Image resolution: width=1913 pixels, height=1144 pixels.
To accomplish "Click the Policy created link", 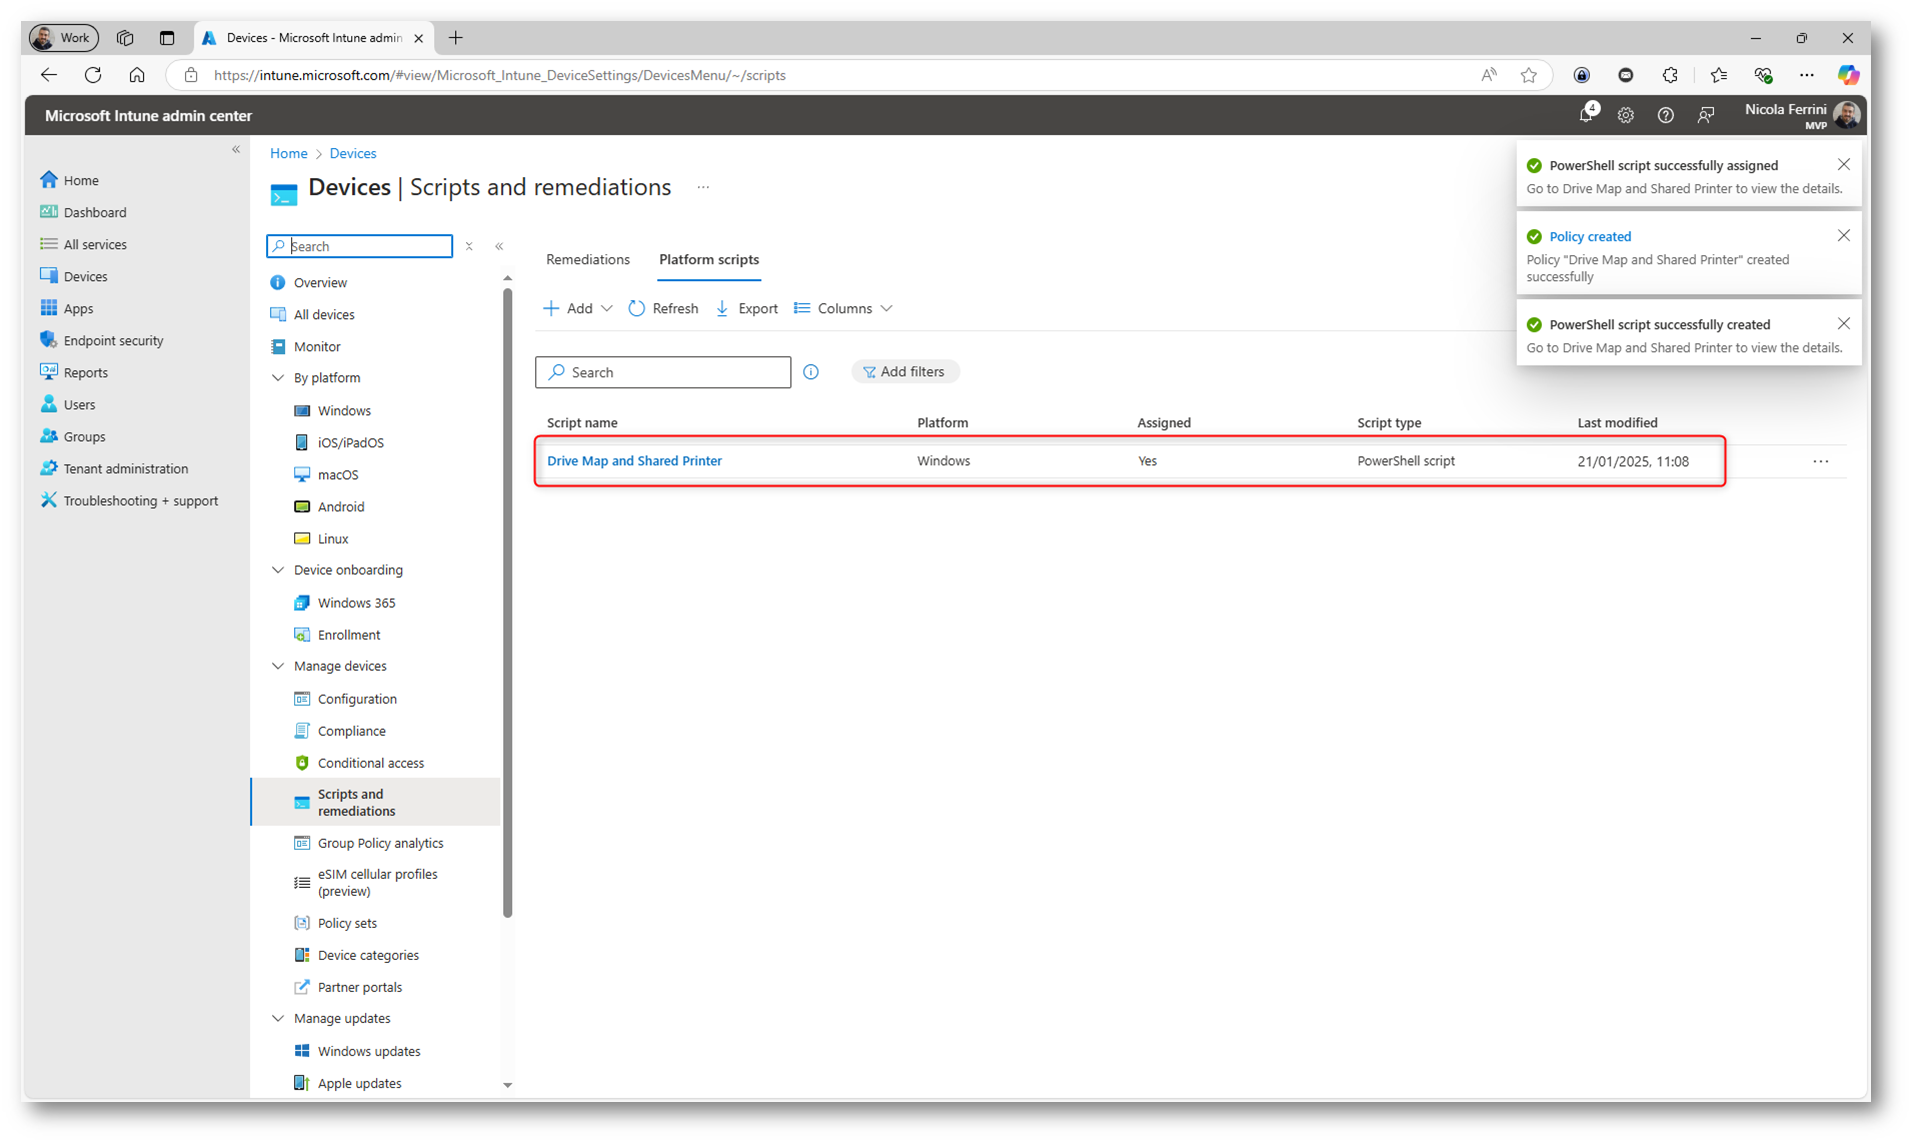I will point(1590,236).
